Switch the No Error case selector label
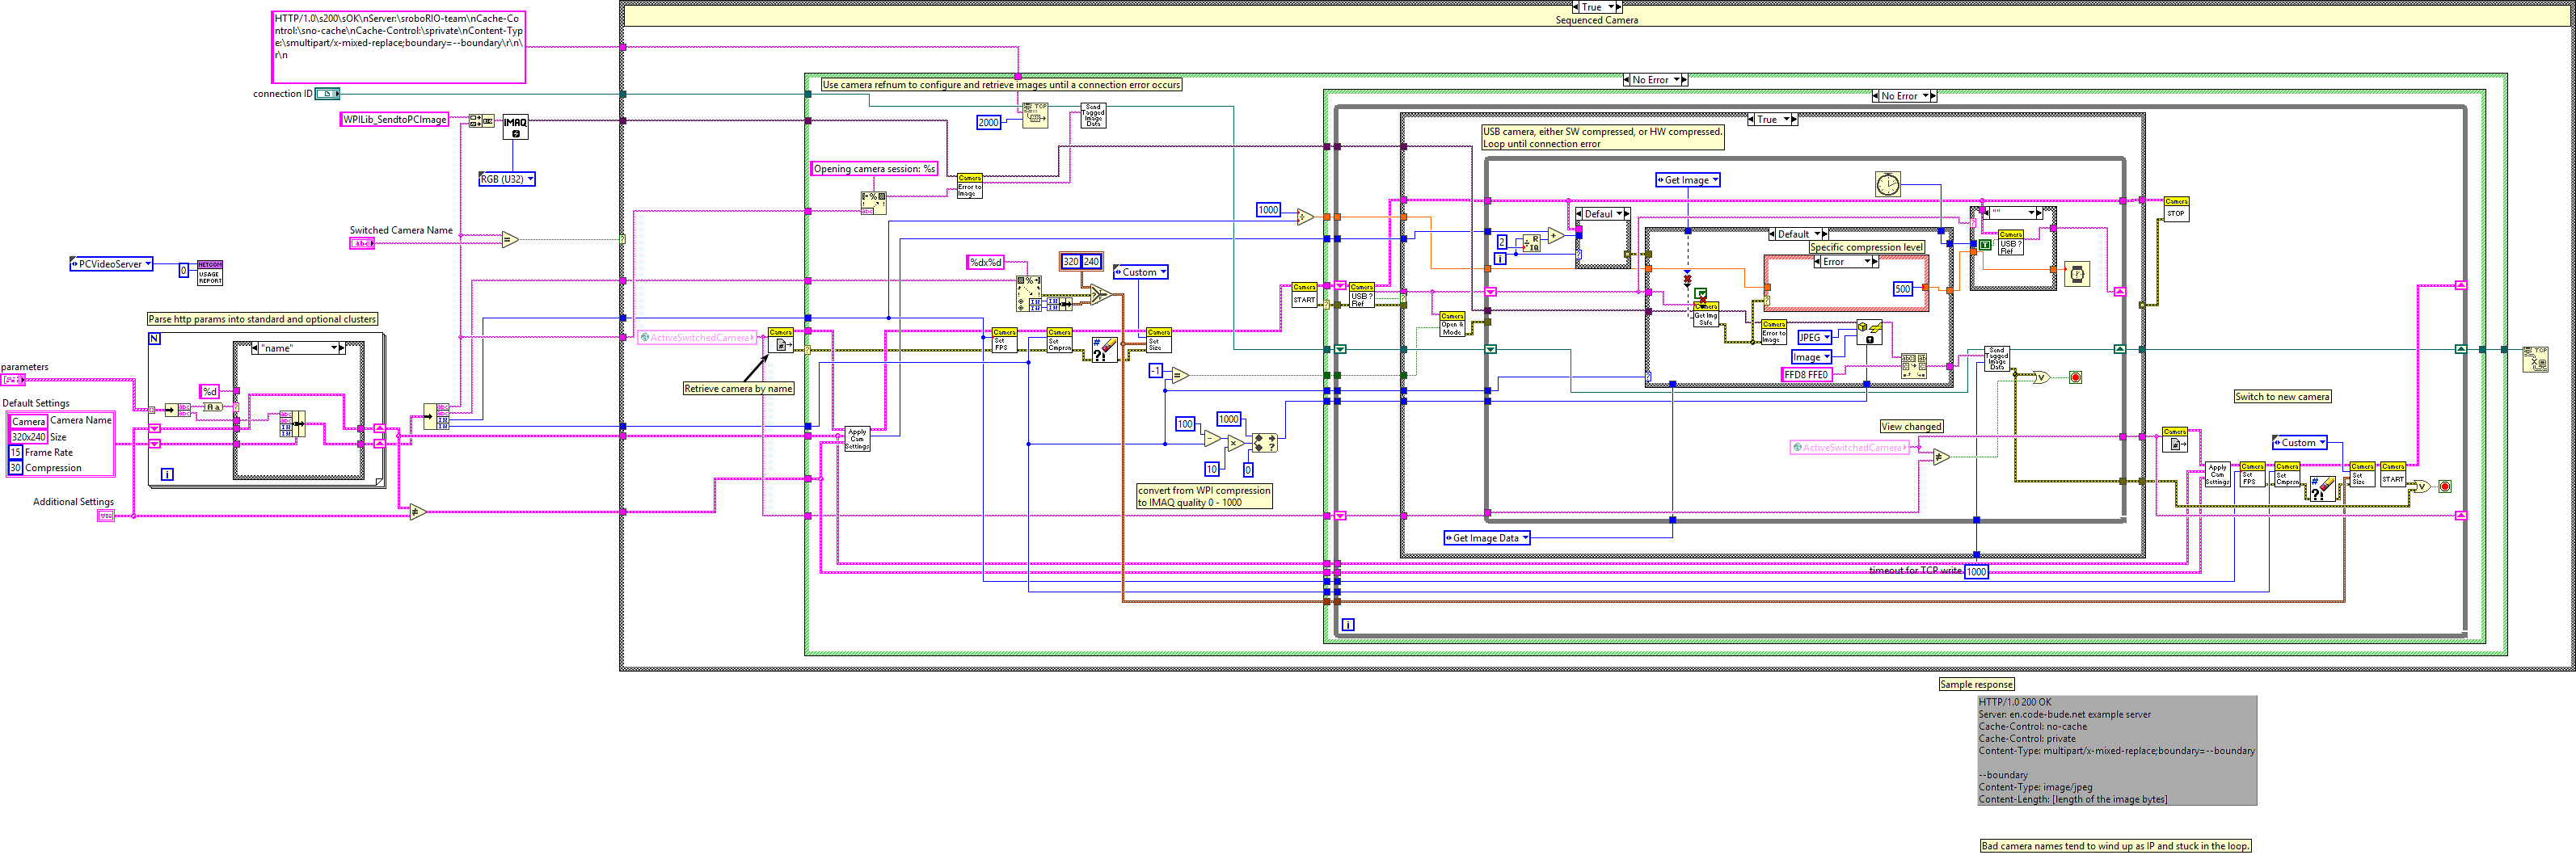Image resolution: width=2576 pixels, height=855 pixels. 1654,78
